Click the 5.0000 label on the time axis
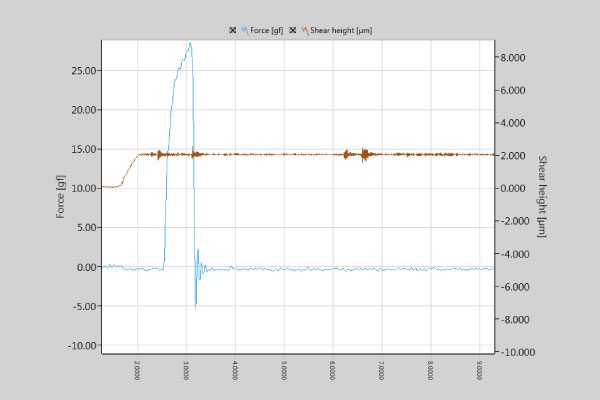This screenshot has height=400, width=600. click(x=284, y=371)
